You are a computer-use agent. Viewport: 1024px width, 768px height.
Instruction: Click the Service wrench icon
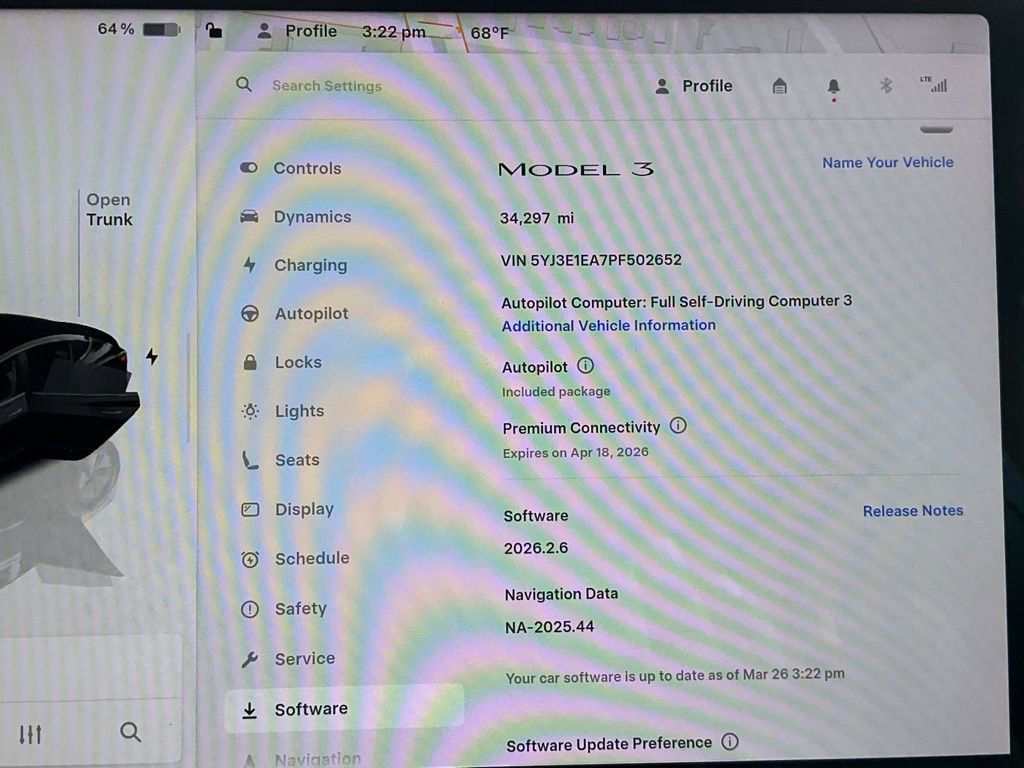[x=249, y=660]
